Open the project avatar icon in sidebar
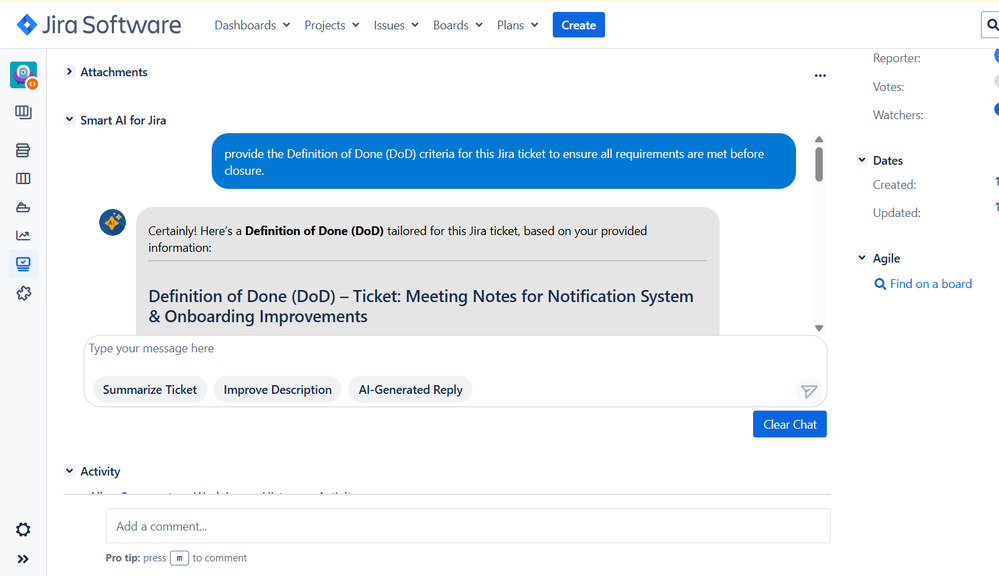The height and width of the screenshot is (576, 999). pos(24,75)
